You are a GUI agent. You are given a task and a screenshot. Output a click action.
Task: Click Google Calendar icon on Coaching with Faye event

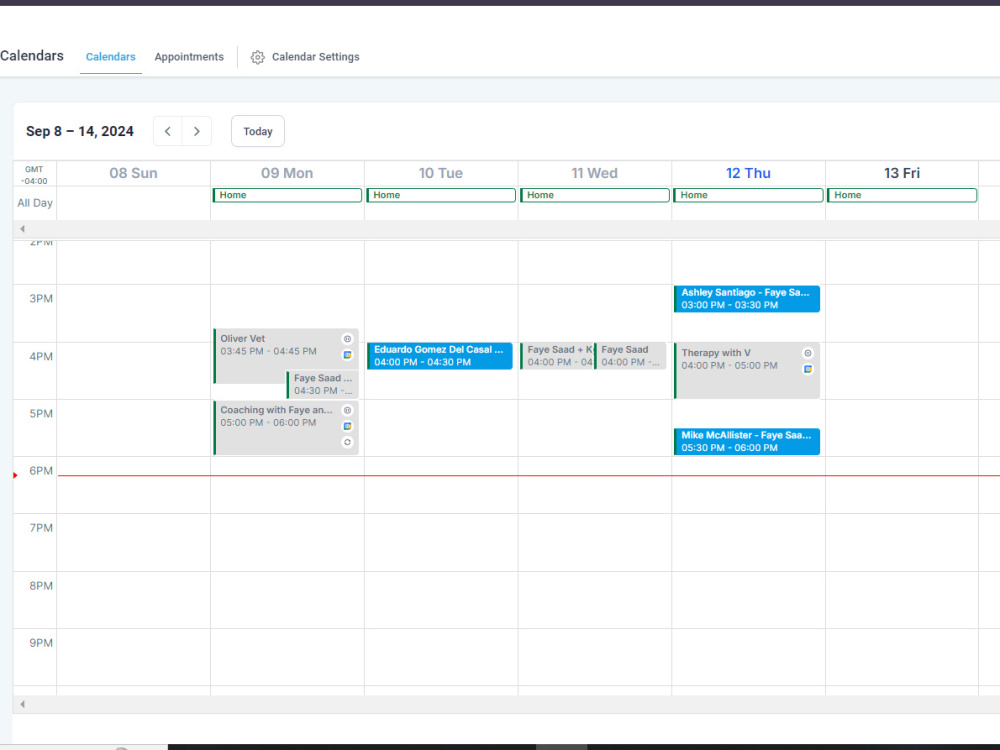(348, 426)
